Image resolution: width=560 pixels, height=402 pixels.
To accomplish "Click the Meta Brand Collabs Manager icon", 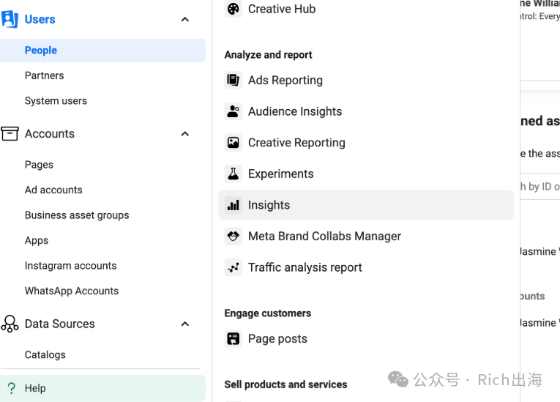I will (233, 236).
